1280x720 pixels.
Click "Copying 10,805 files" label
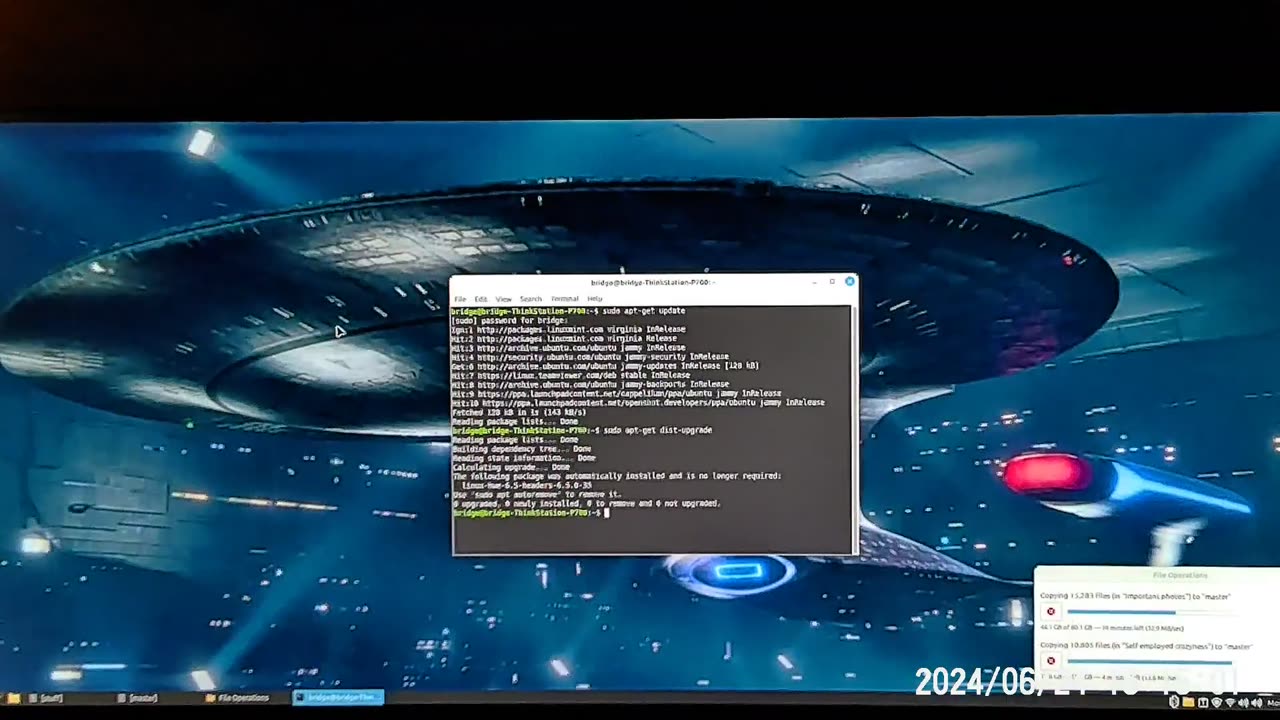1146,647
